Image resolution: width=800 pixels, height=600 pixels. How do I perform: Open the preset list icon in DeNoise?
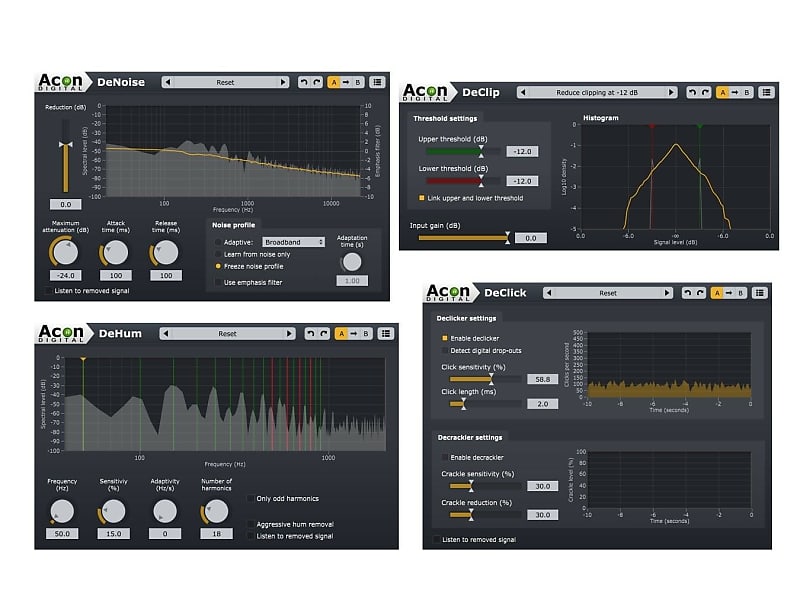pyautogui.click(x=377, y=82)
